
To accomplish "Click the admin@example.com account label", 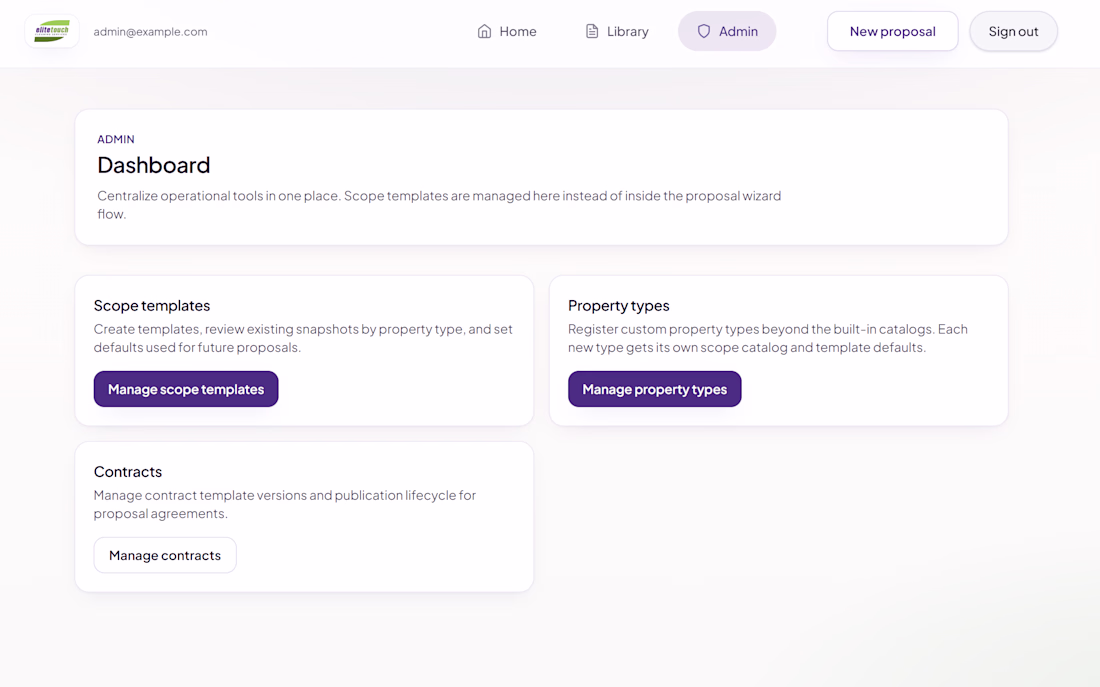I will pos(150,32).
